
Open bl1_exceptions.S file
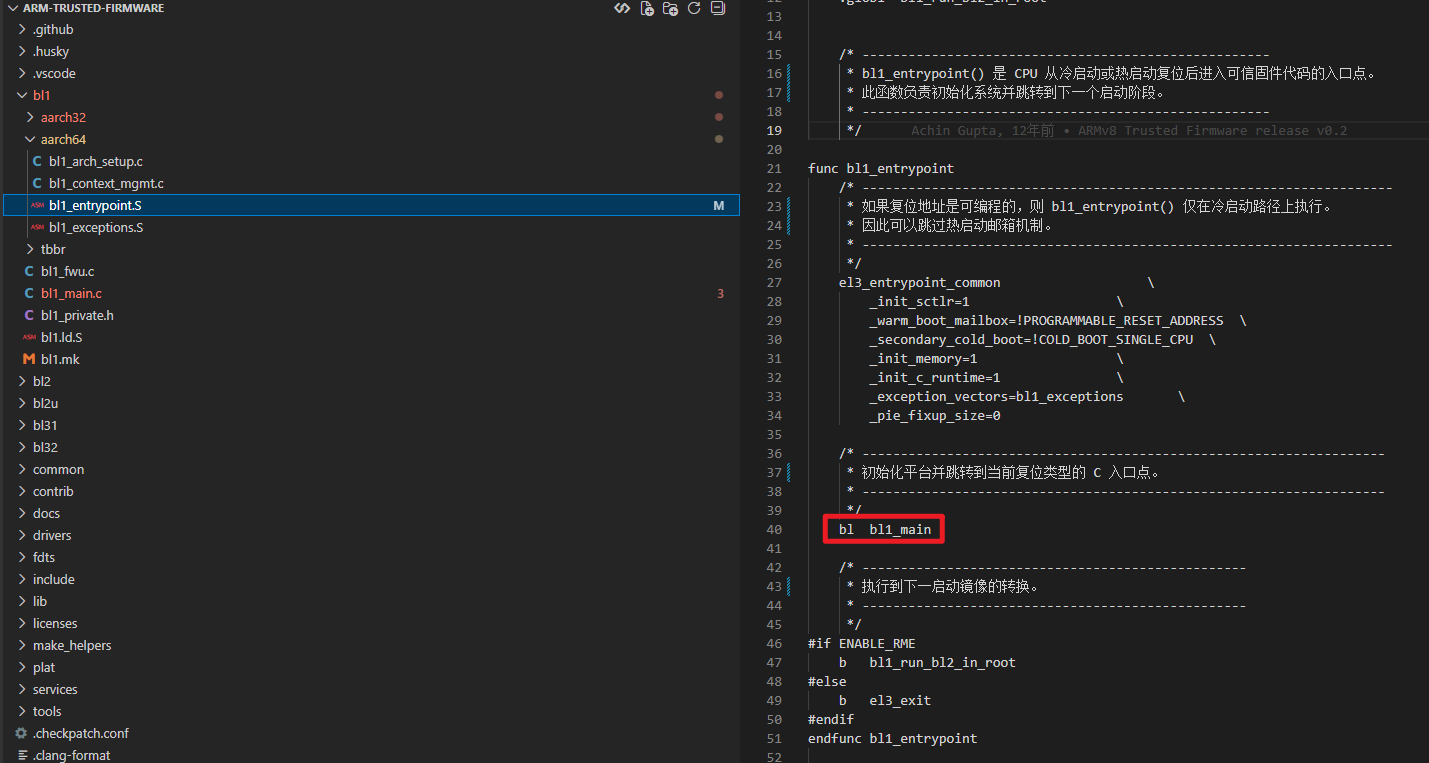point(96,228)
